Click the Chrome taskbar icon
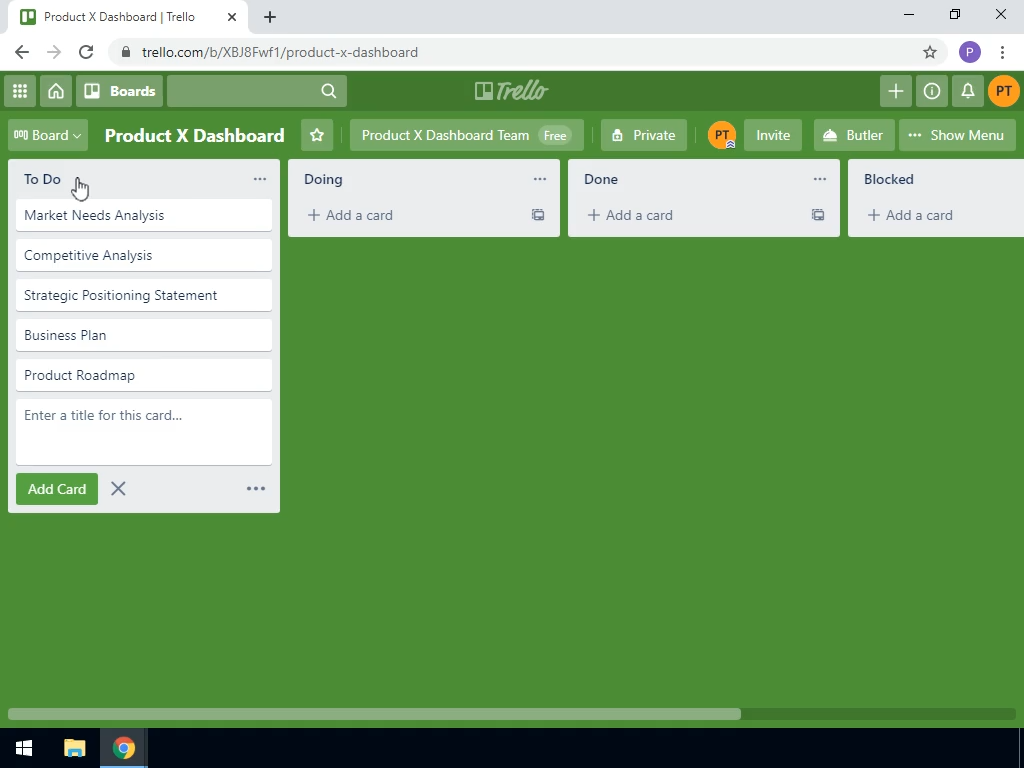1024x768 pixels. [123, 748]
